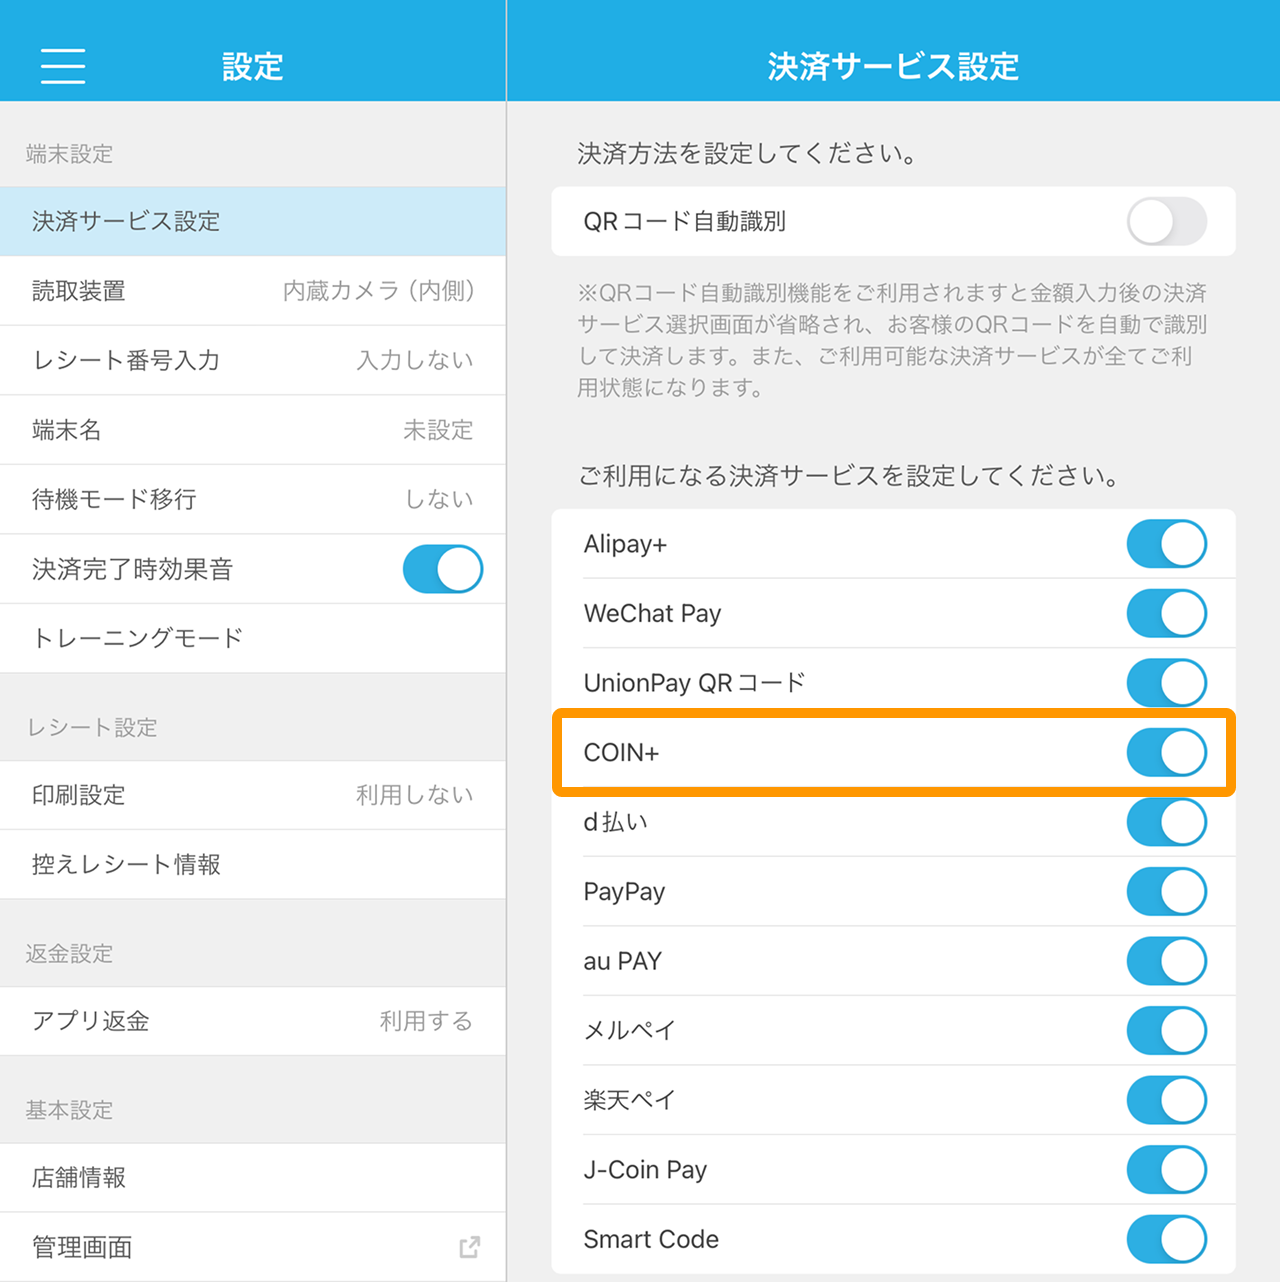Click the 設定 header title
This screenshot has height=1282, width=1280.
pos(252,66)
